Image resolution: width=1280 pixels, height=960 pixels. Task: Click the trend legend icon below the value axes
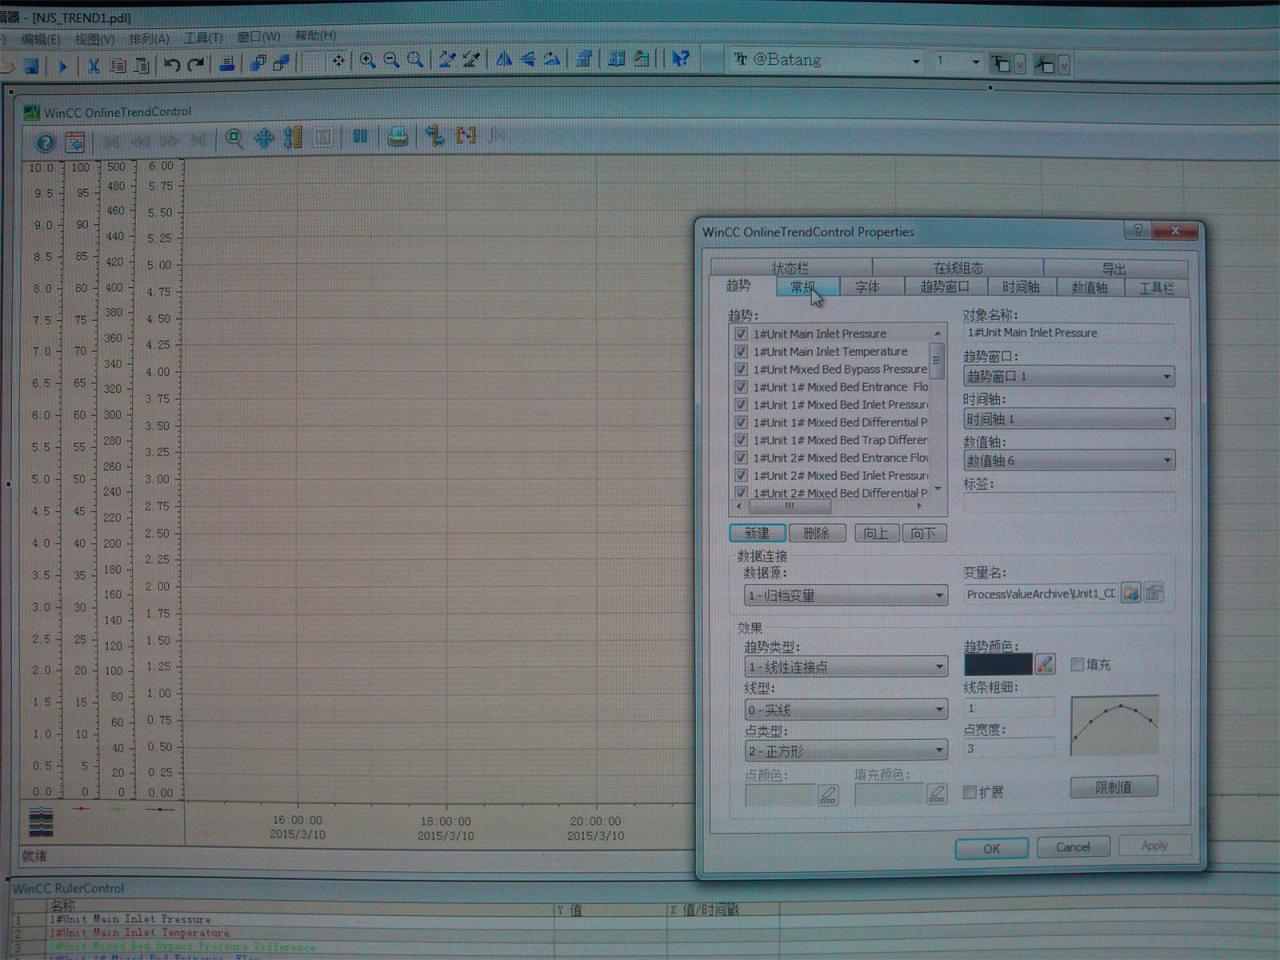point(41,820)
